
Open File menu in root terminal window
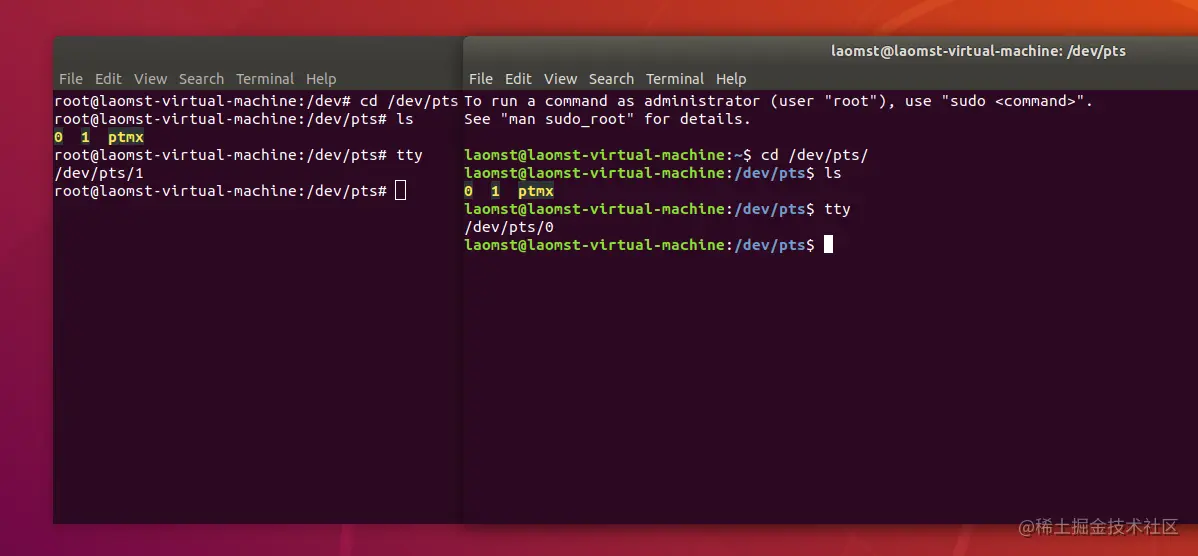(x=71, y=79)
